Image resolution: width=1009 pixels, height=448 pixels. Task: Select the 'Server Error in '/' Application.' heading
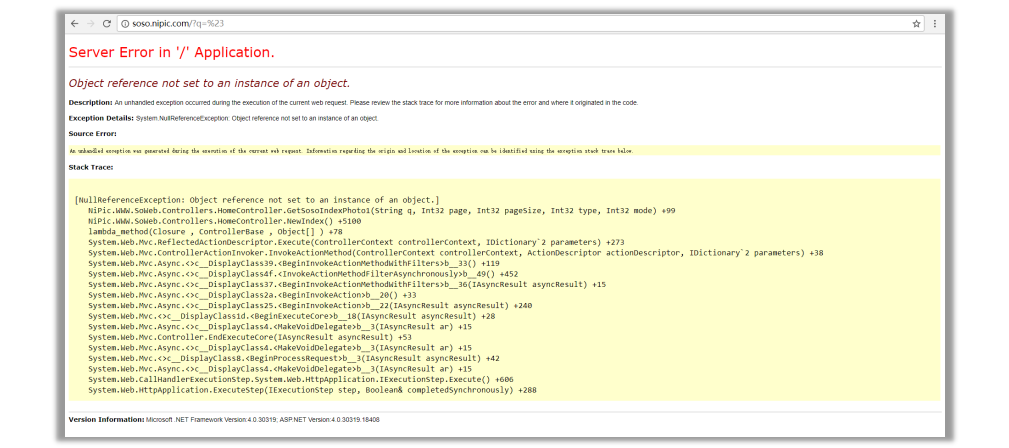pos(172,53)
